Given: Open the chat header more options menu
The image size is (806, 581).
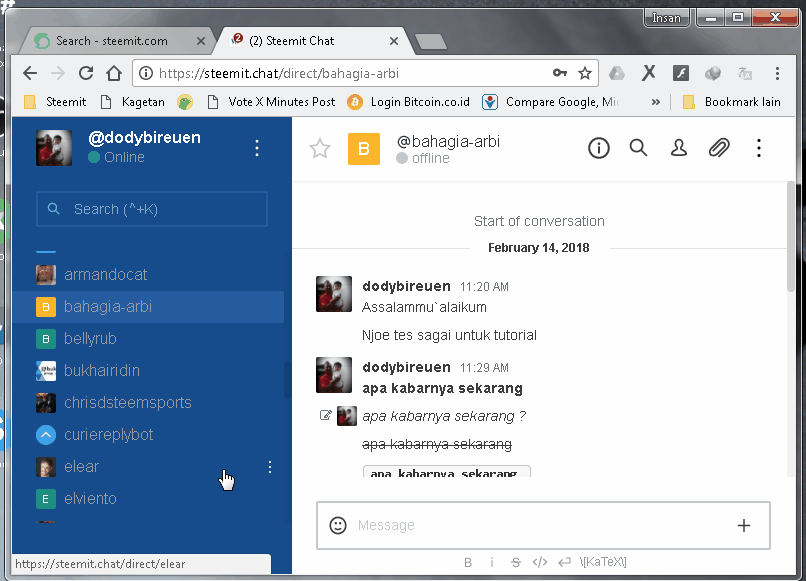Looking at the screenshot, I should (759, 148).
